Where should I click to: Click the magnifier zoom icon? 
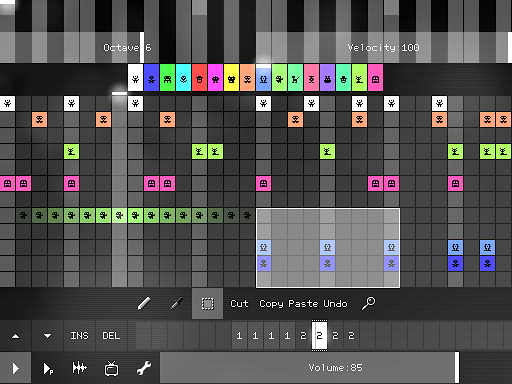(x=368, y=303)
